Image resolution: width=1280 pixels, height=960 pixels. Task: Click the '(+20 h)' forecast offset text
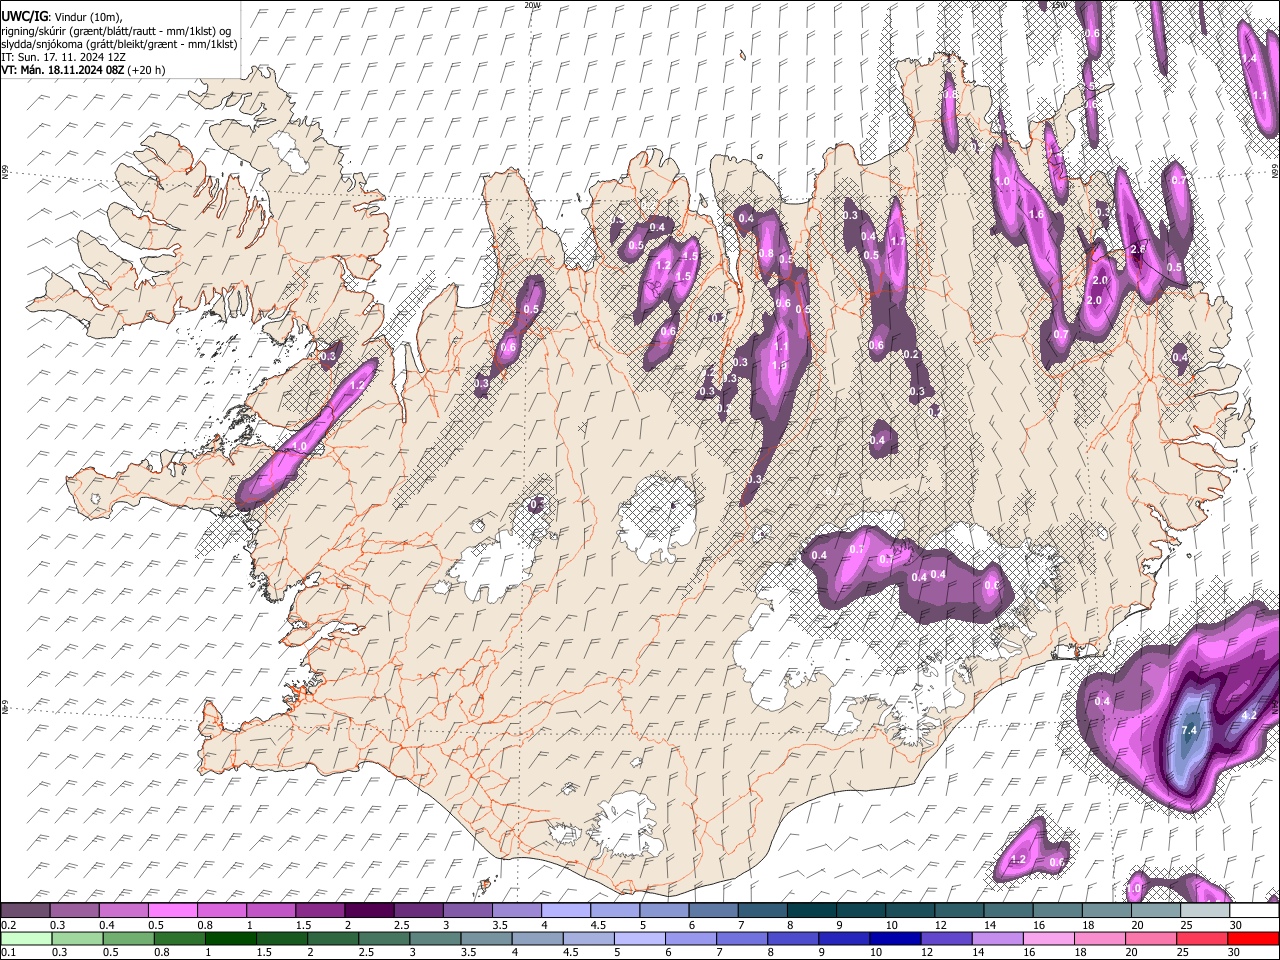[147, 71]
